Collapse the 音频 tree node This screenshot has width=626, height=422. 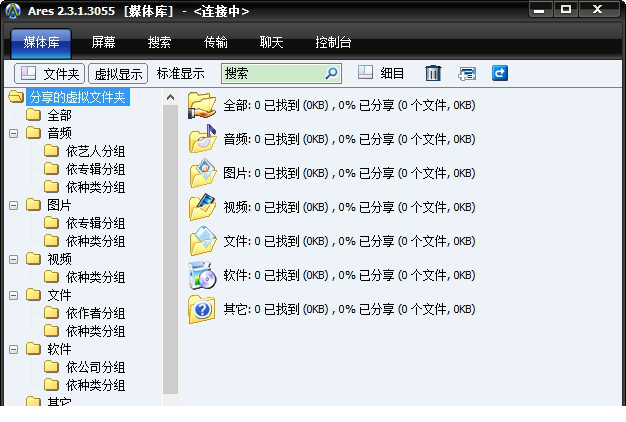(x=14, y=133)
